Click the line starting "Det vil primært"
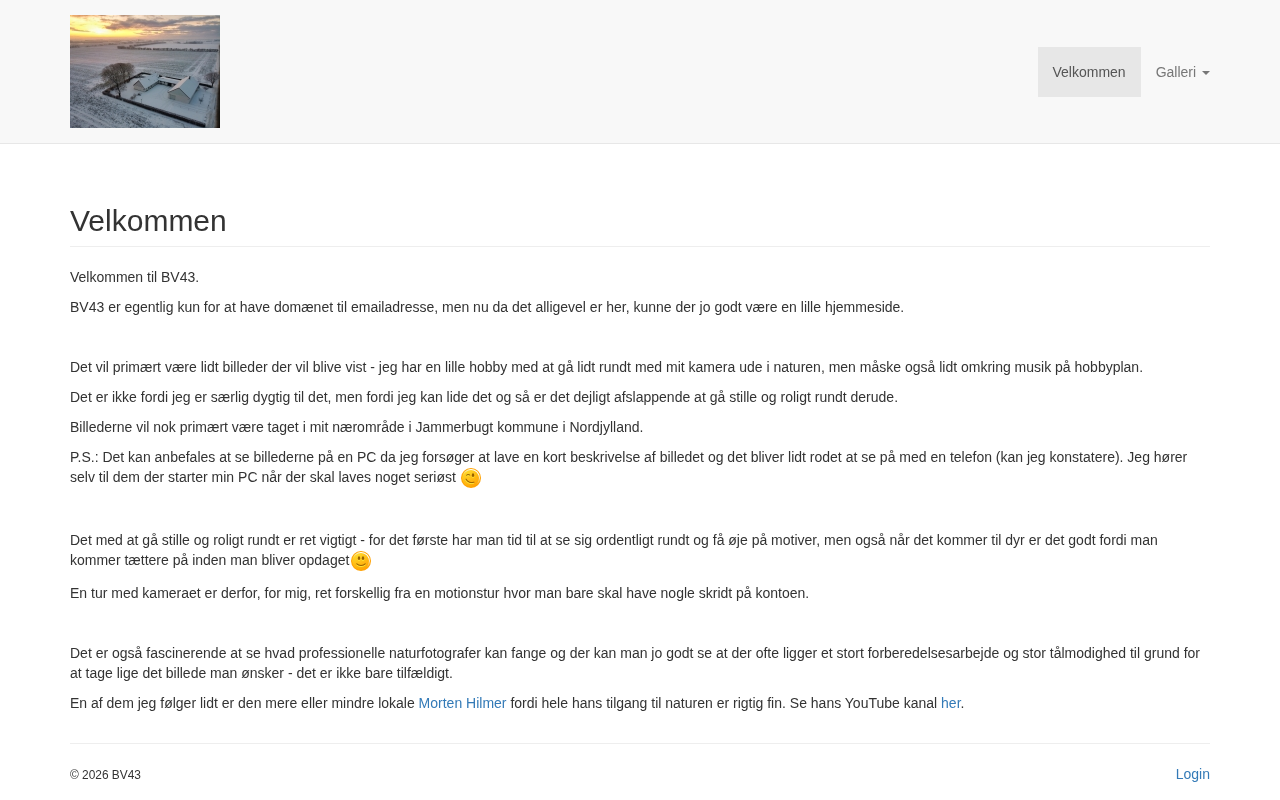 606,367
